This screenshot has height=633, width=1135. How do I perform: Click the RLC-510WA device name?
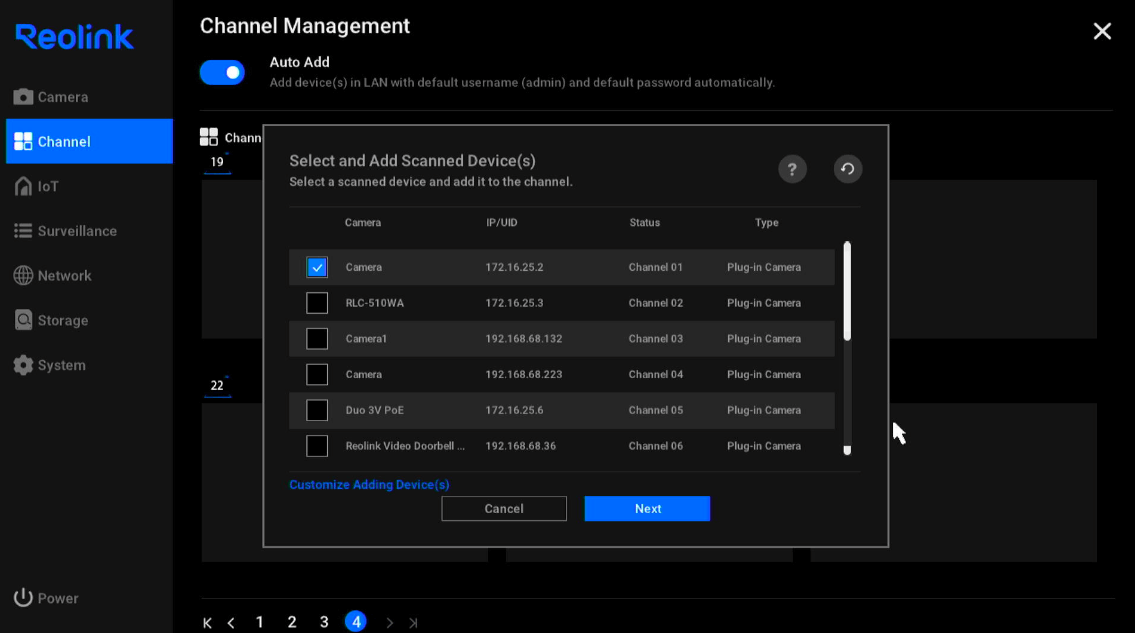pos(374,303)
